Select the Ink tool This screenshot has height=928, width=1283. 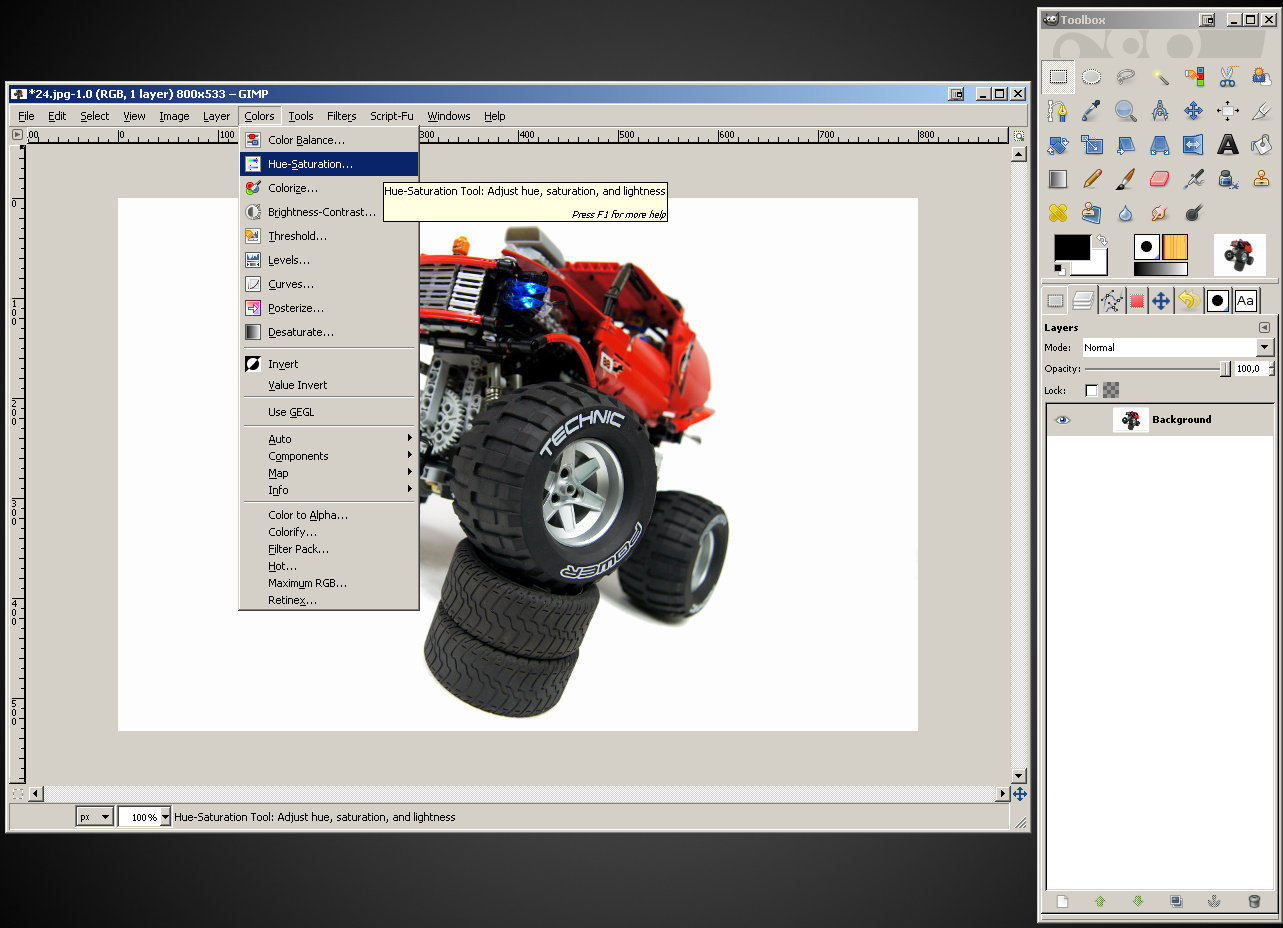1228,178
